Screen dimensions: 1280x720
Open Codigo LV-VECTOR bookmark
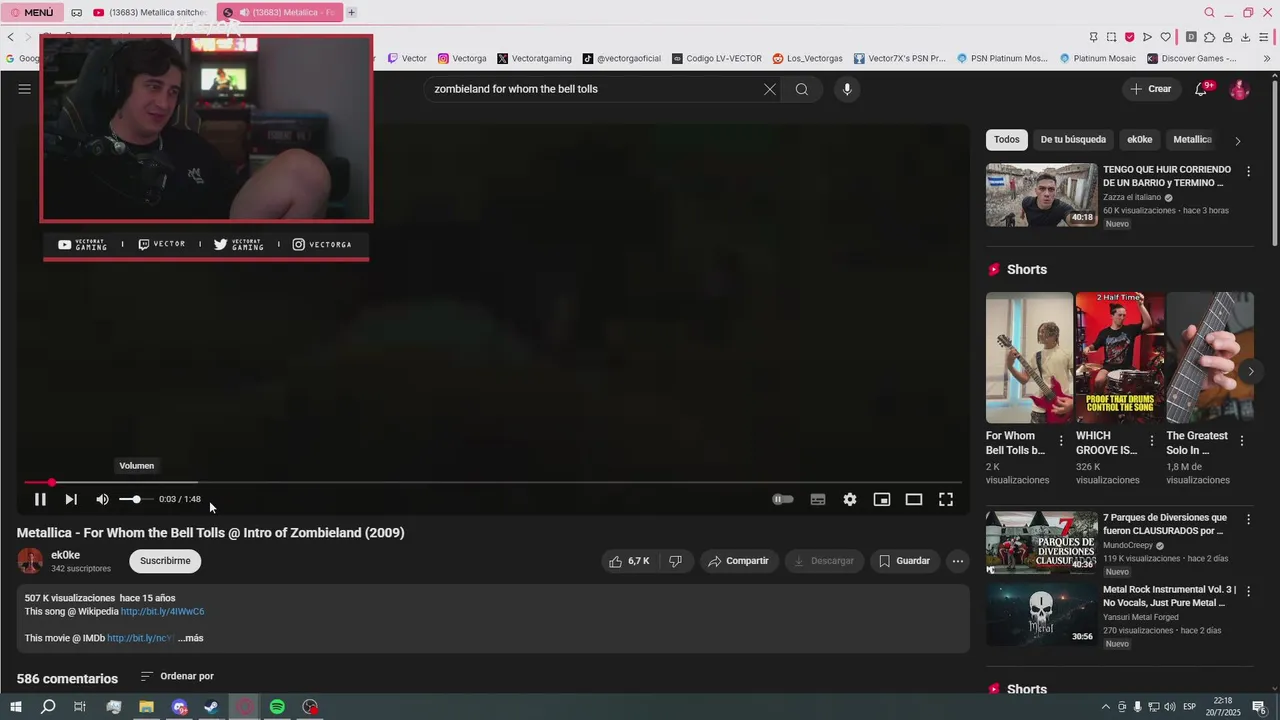pos(717,58)
